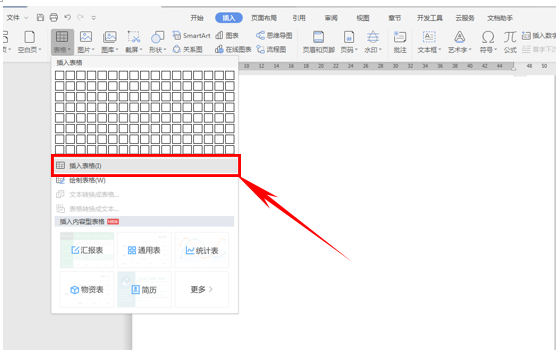Open the 云服务 tab

[465, 18]
